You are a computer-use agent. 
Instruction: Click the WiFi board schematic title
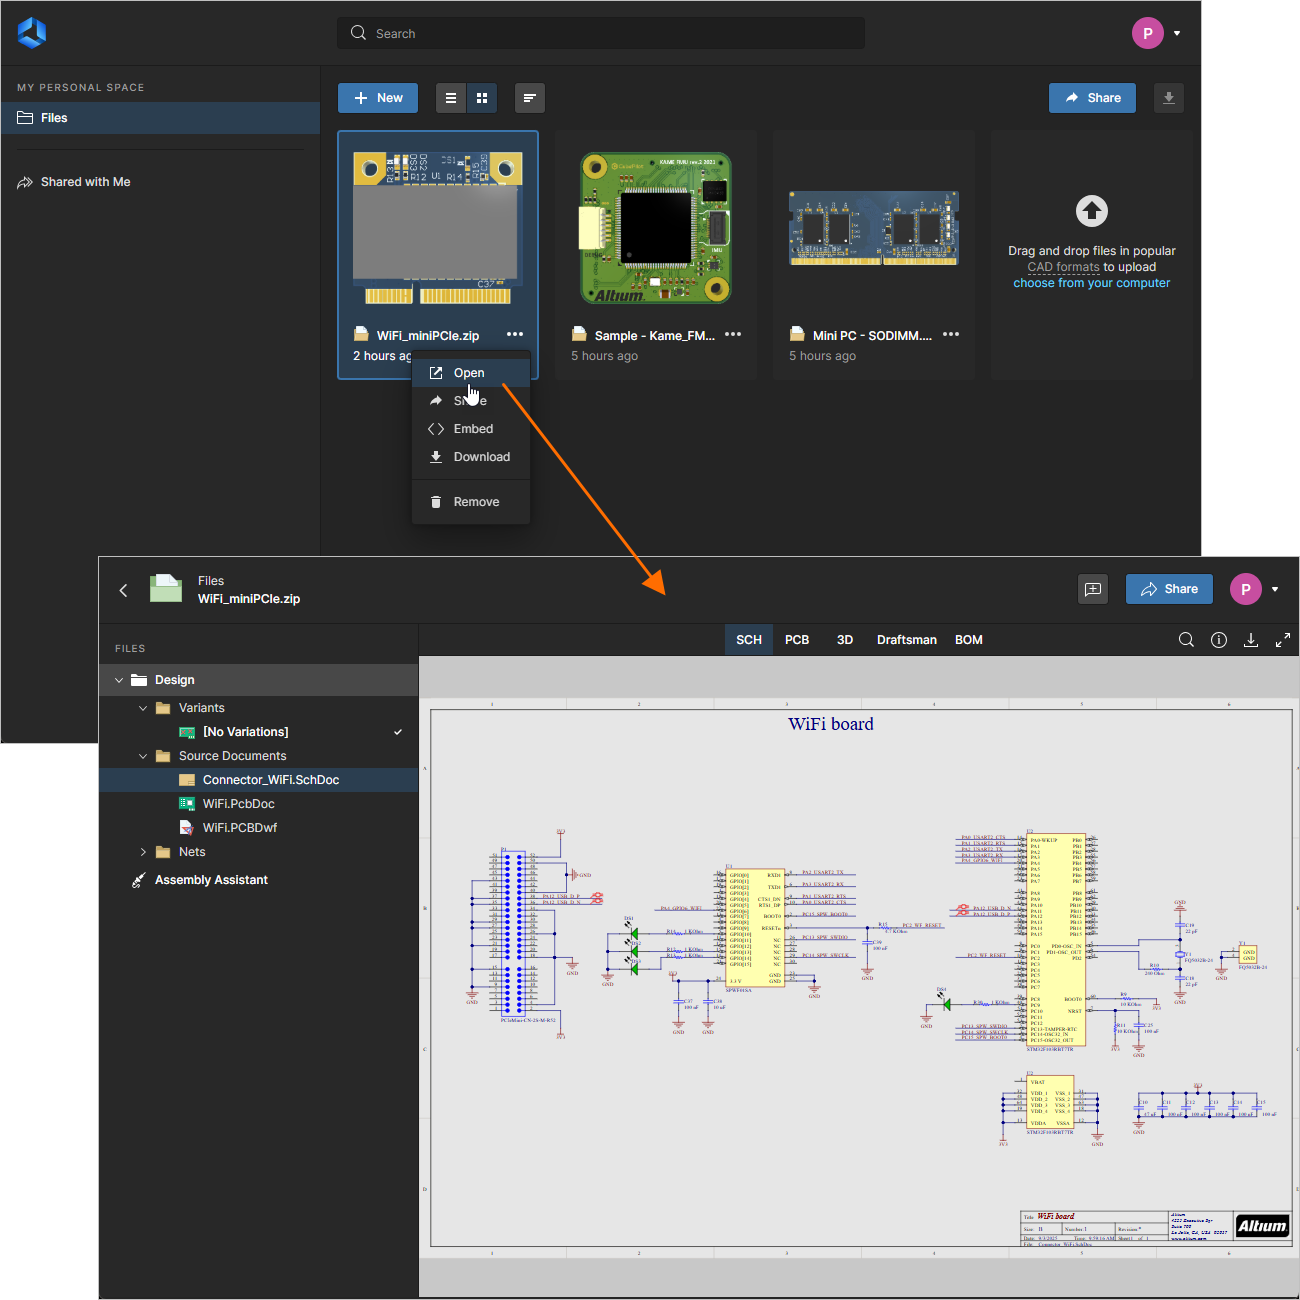[830, 724]
